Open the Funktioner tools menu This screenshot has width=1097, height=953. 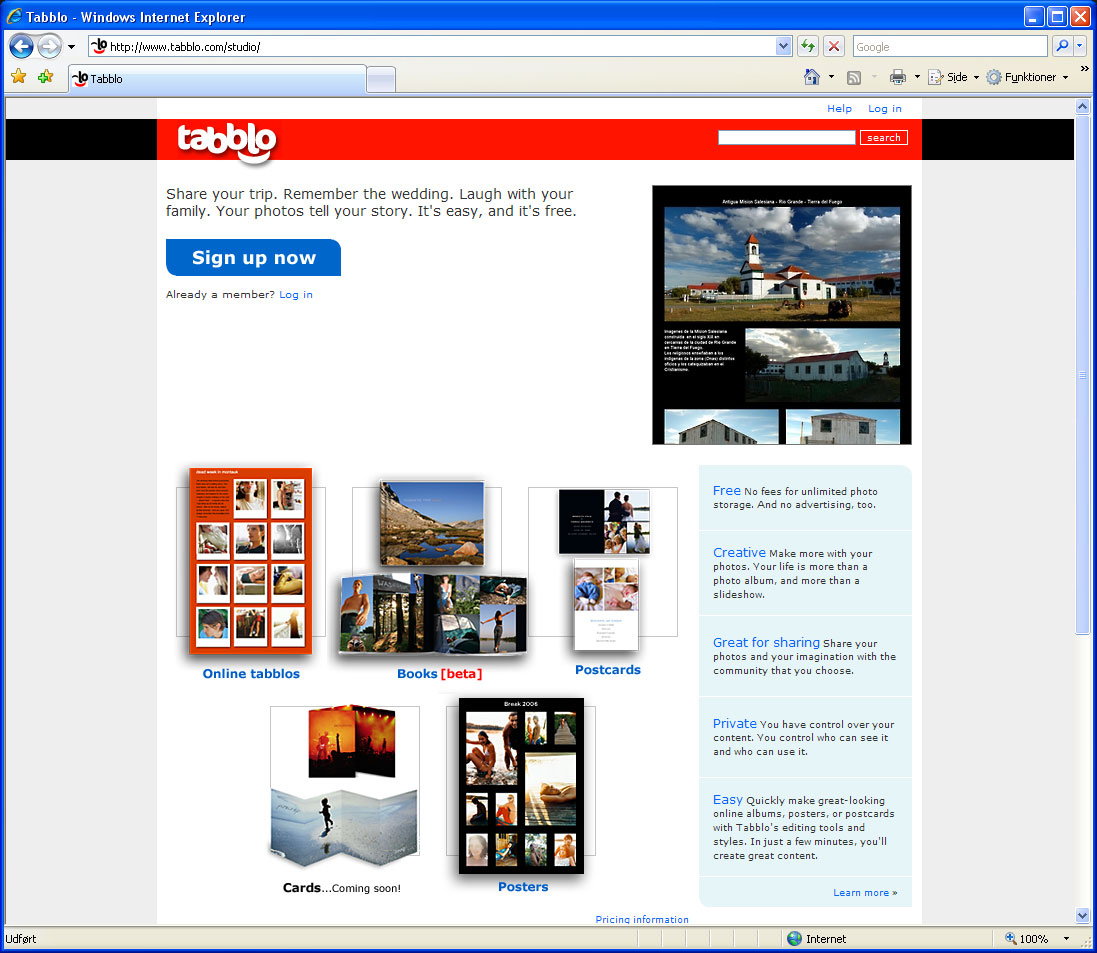(1027, 77)
